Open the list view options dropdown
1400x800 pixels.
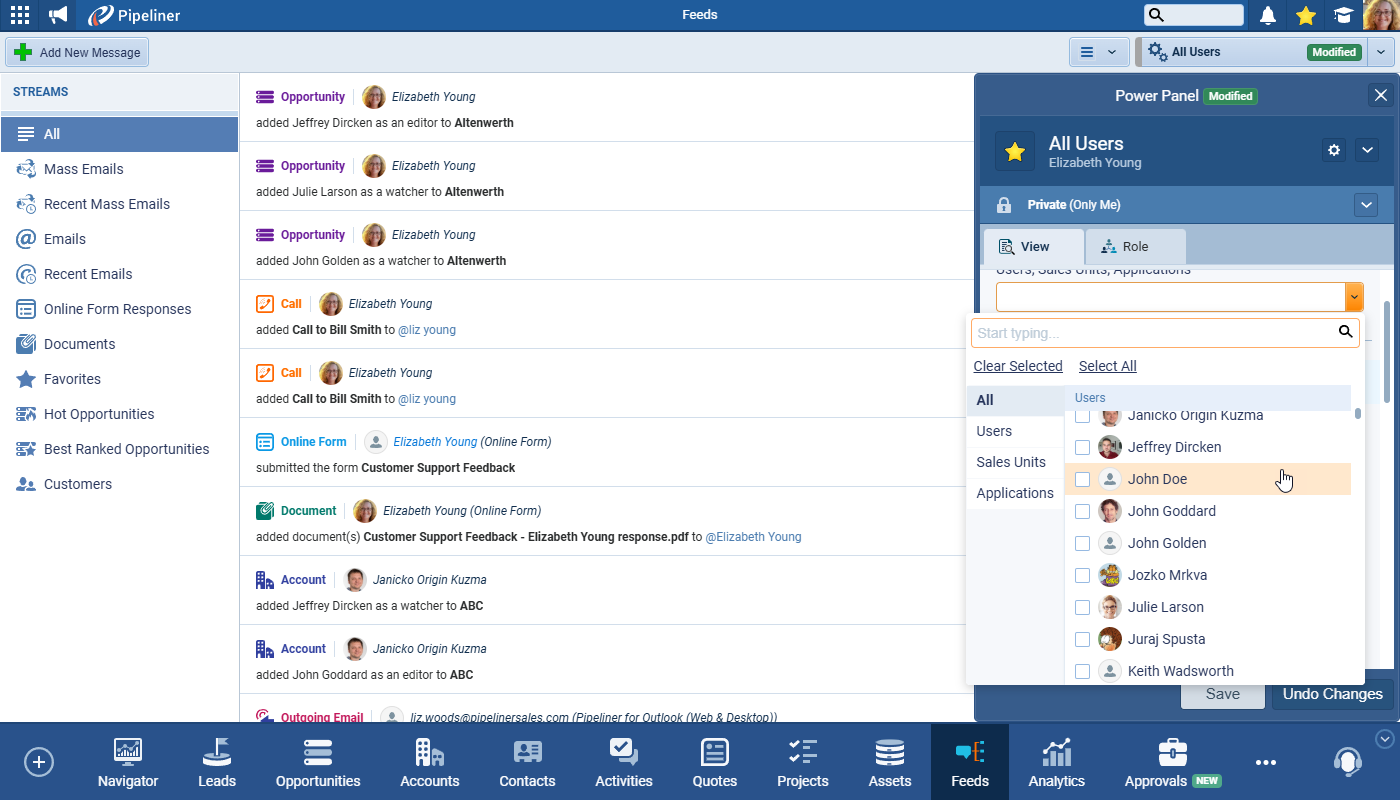pos(1098,52)
